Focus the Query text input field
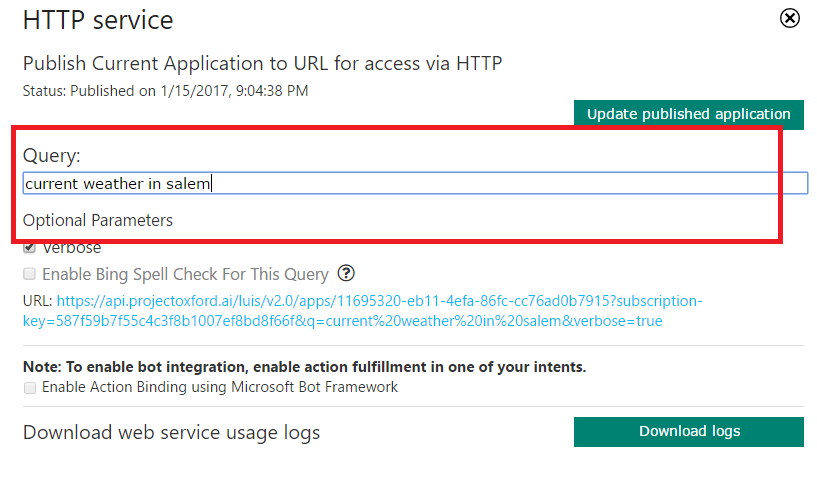 tap(415, 183)
